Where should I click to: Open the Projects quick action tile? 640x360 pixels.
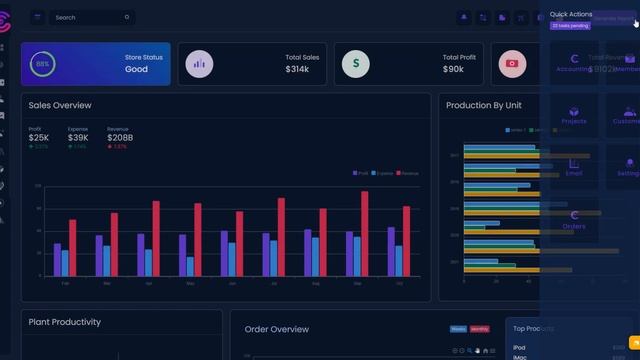(574, 115)
